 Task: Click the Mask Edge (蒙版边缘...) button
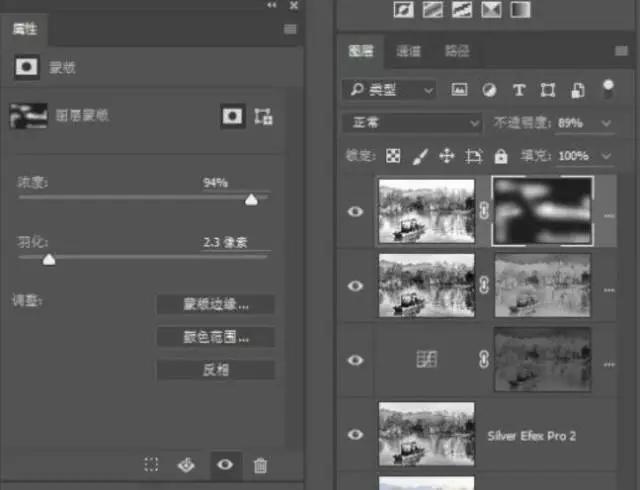coord(215,304)
